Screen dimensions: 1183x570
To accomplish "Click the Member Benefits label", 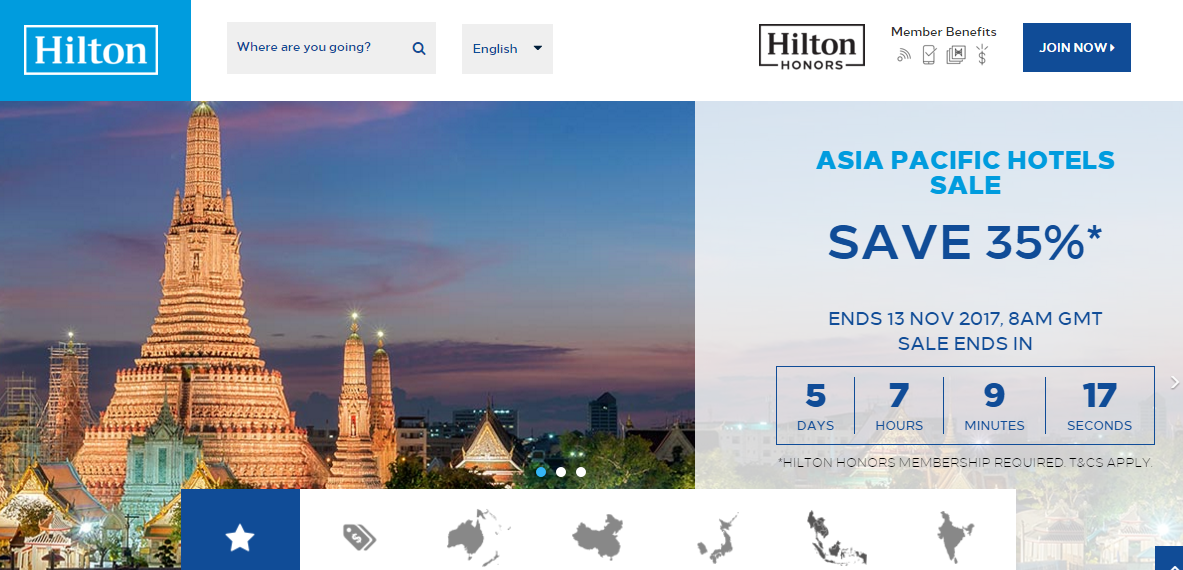I will coord(943,32).
